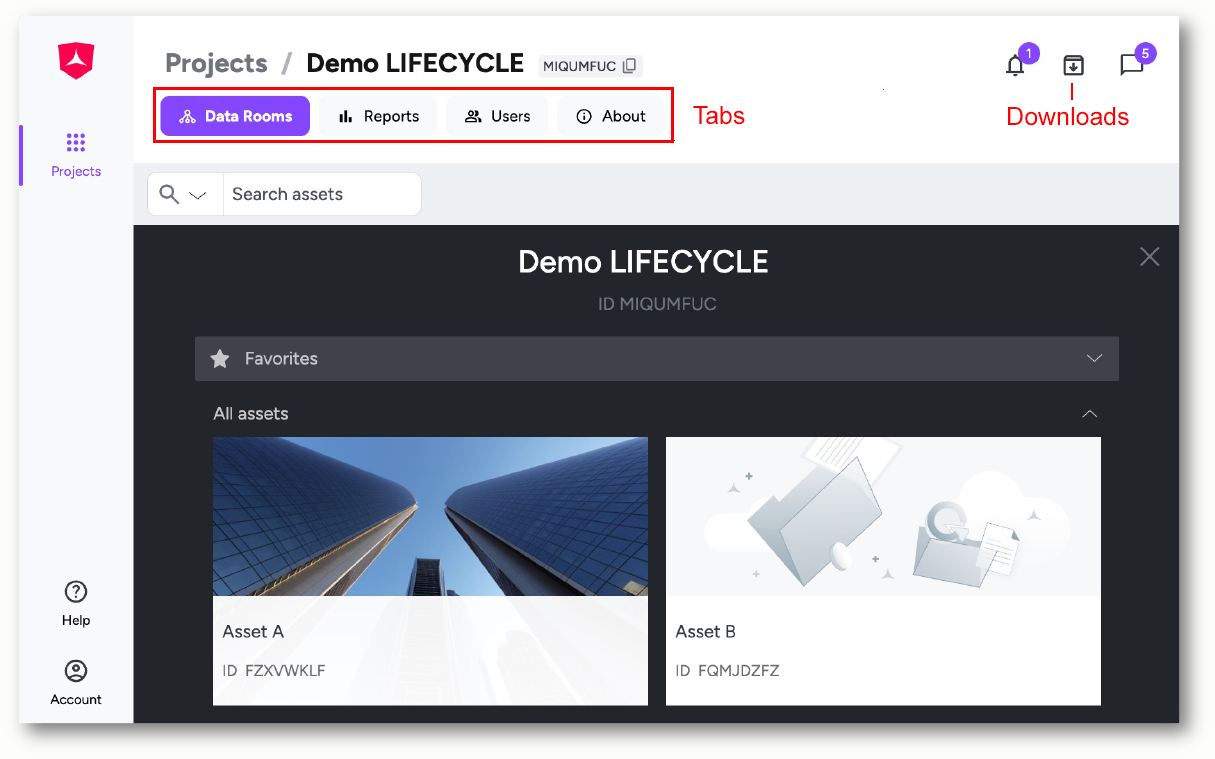Click the Search assets field
The width and height of the screenshot is (1215, 759).
point(322,194)
